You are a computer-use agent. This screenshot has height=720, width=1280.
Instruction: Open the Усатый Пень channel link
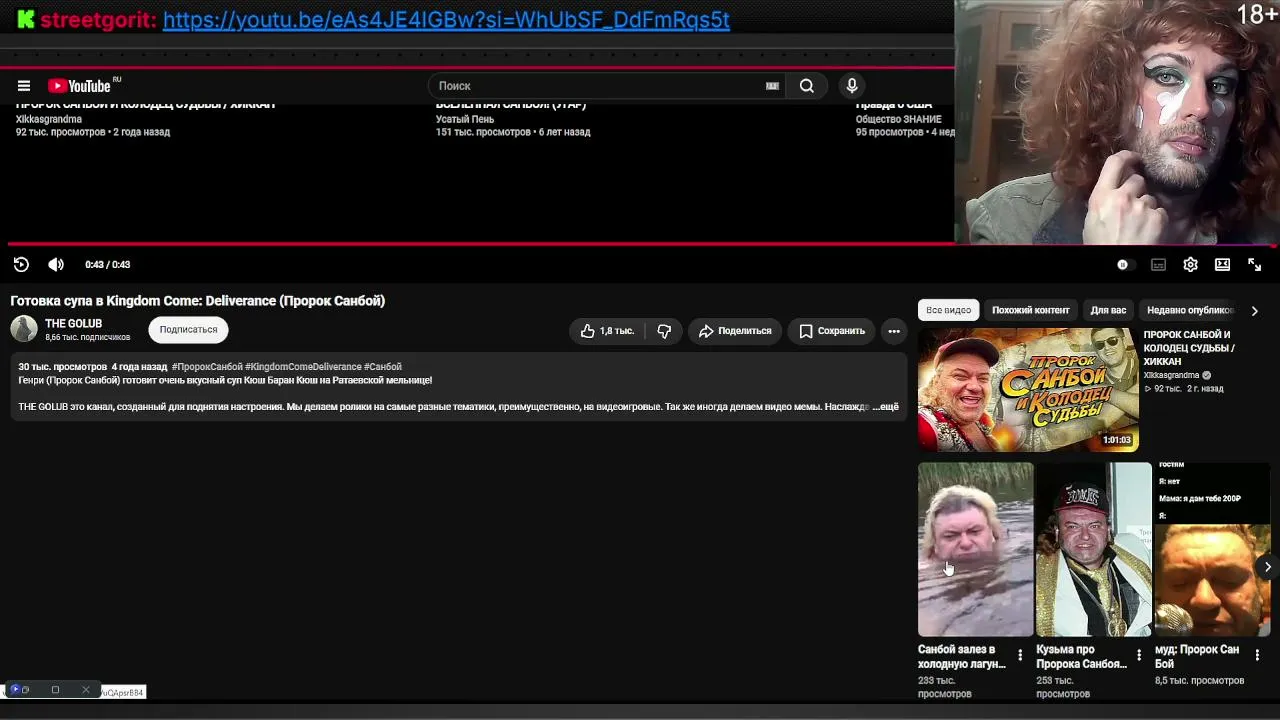click(x=465, y=120)
